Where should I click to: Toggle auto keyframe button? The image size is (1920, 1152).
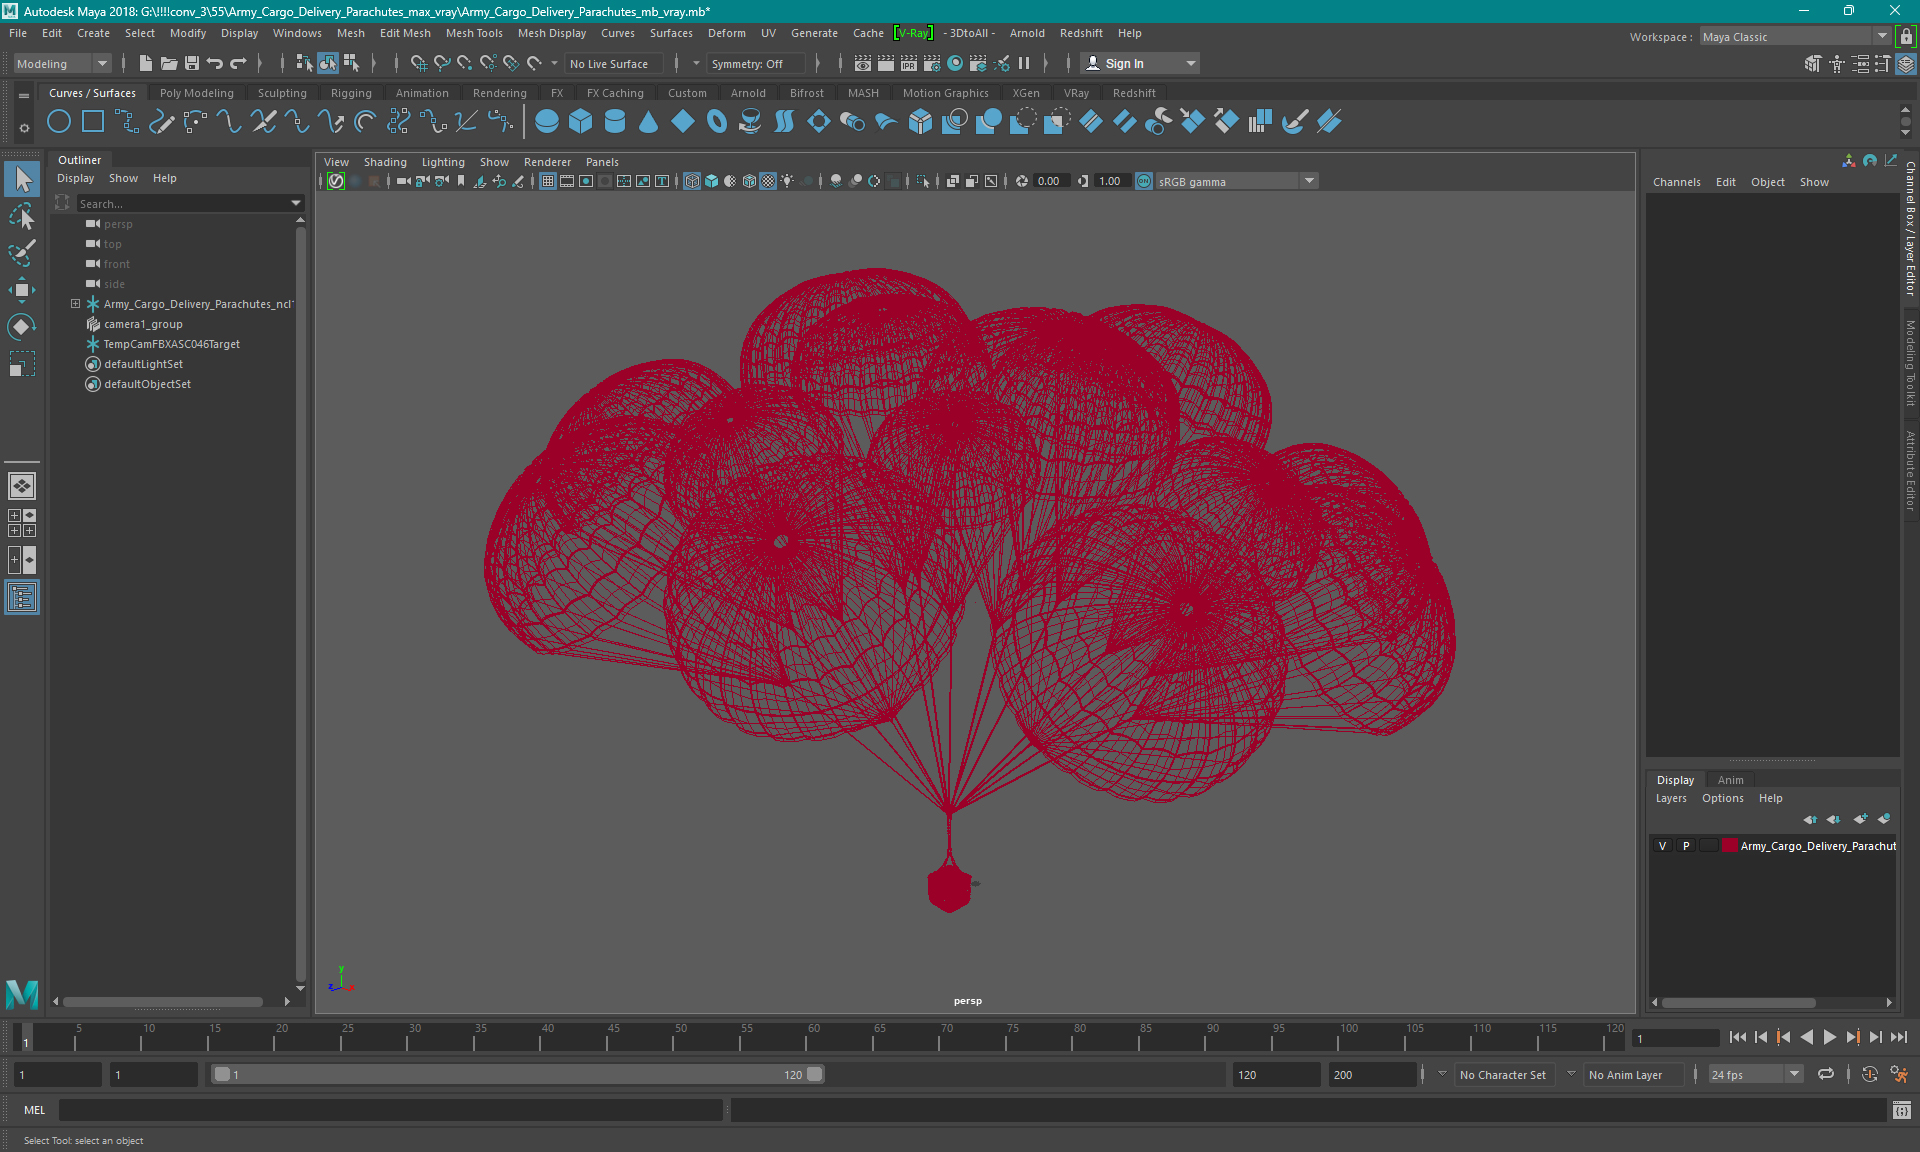pyautogui.click(x=1869, y=1074)
